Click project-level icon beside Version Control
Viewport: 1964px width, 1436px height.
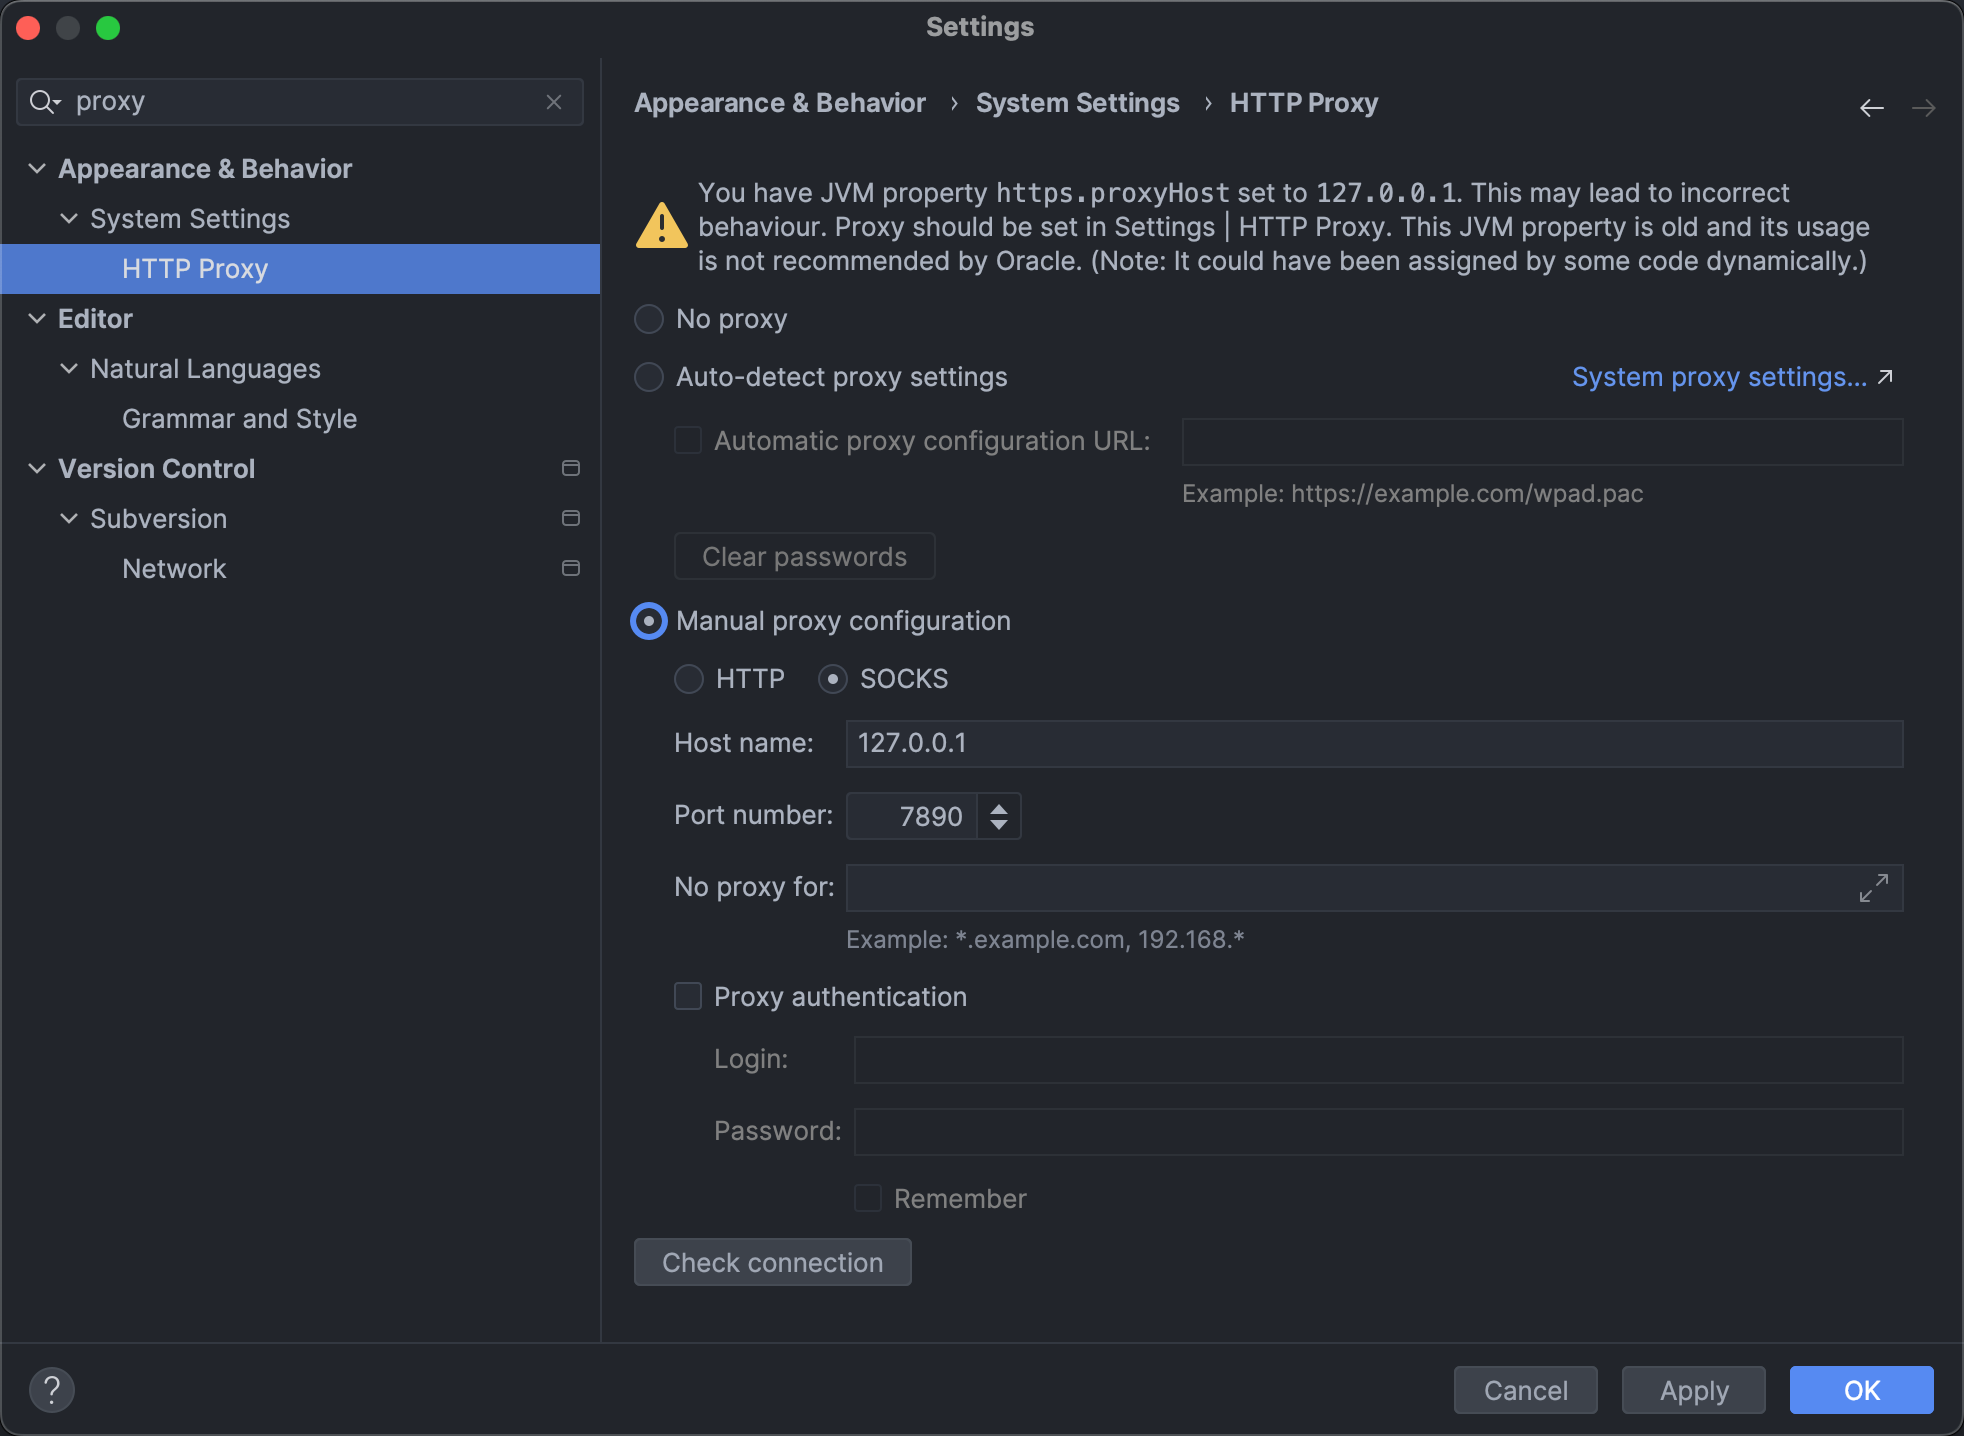coord(571,468)
